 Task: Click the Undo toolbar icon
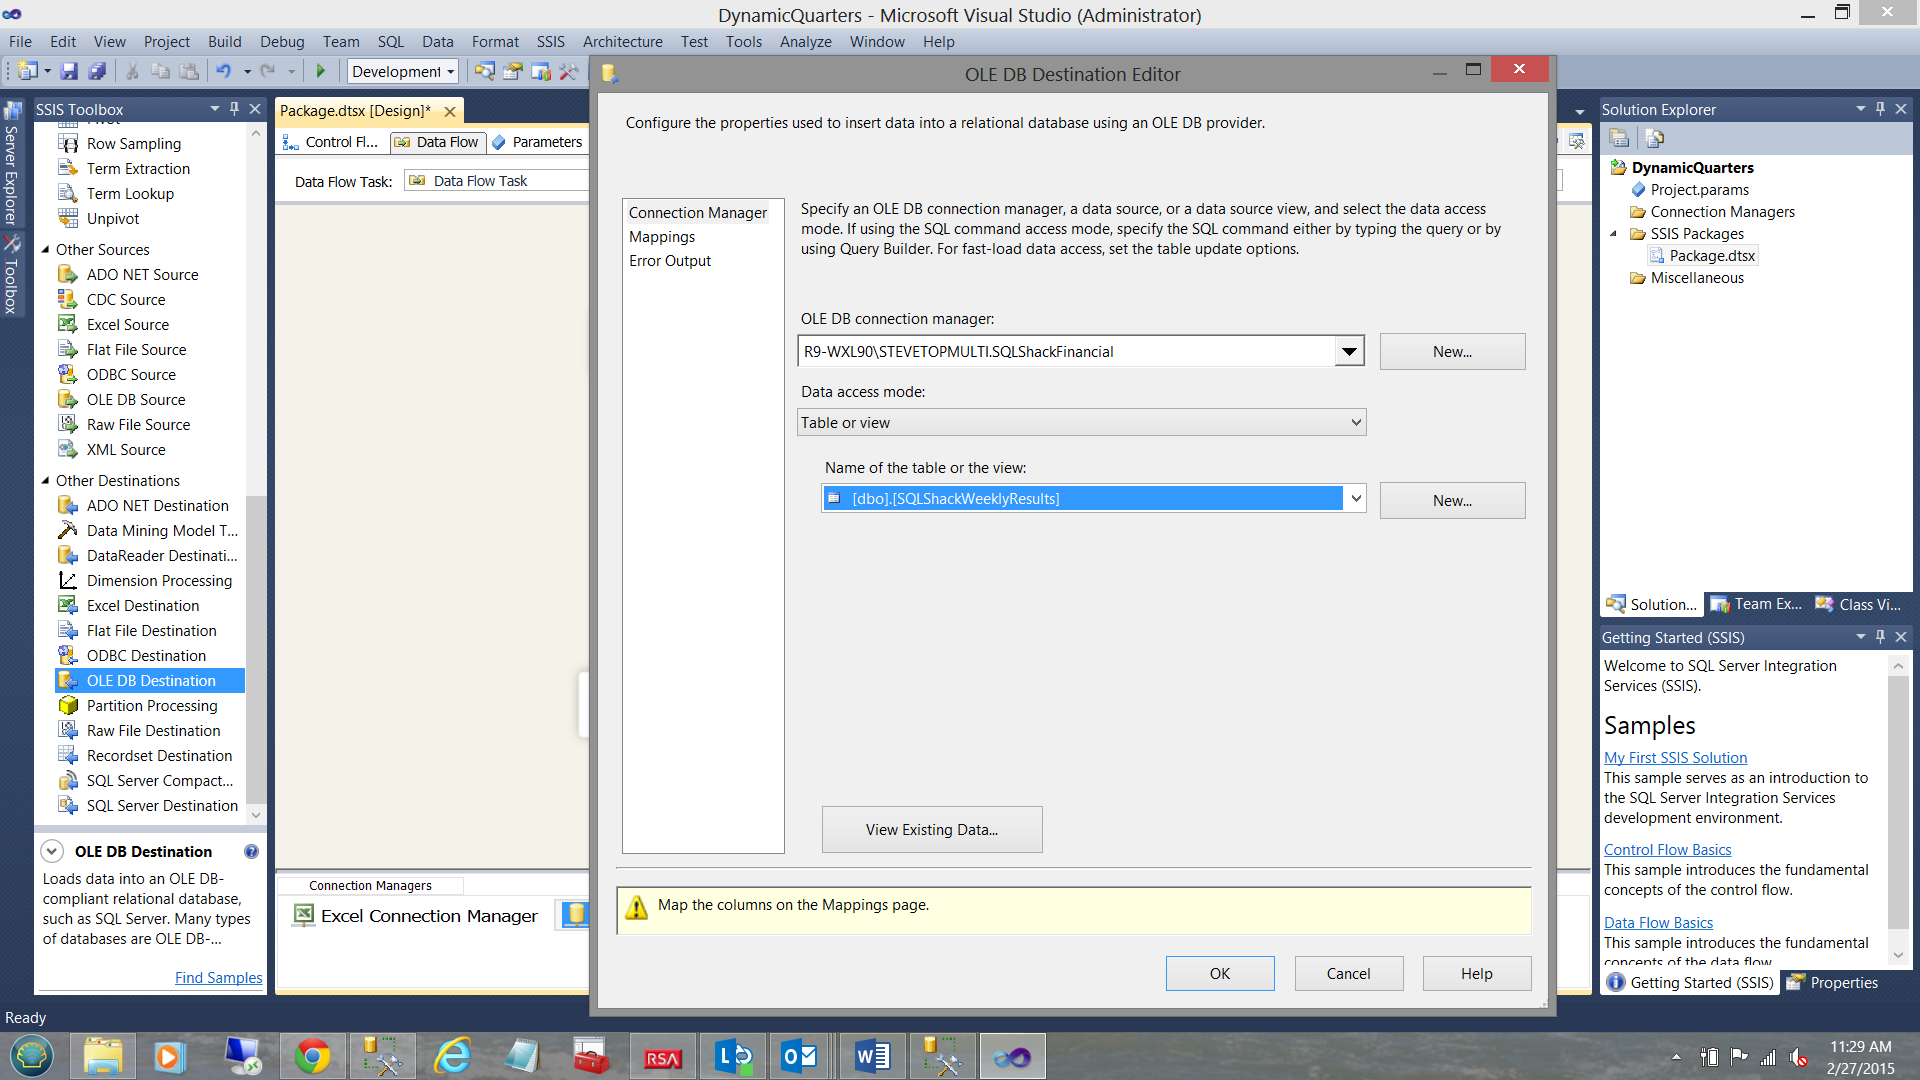click(x=223, y=71)
